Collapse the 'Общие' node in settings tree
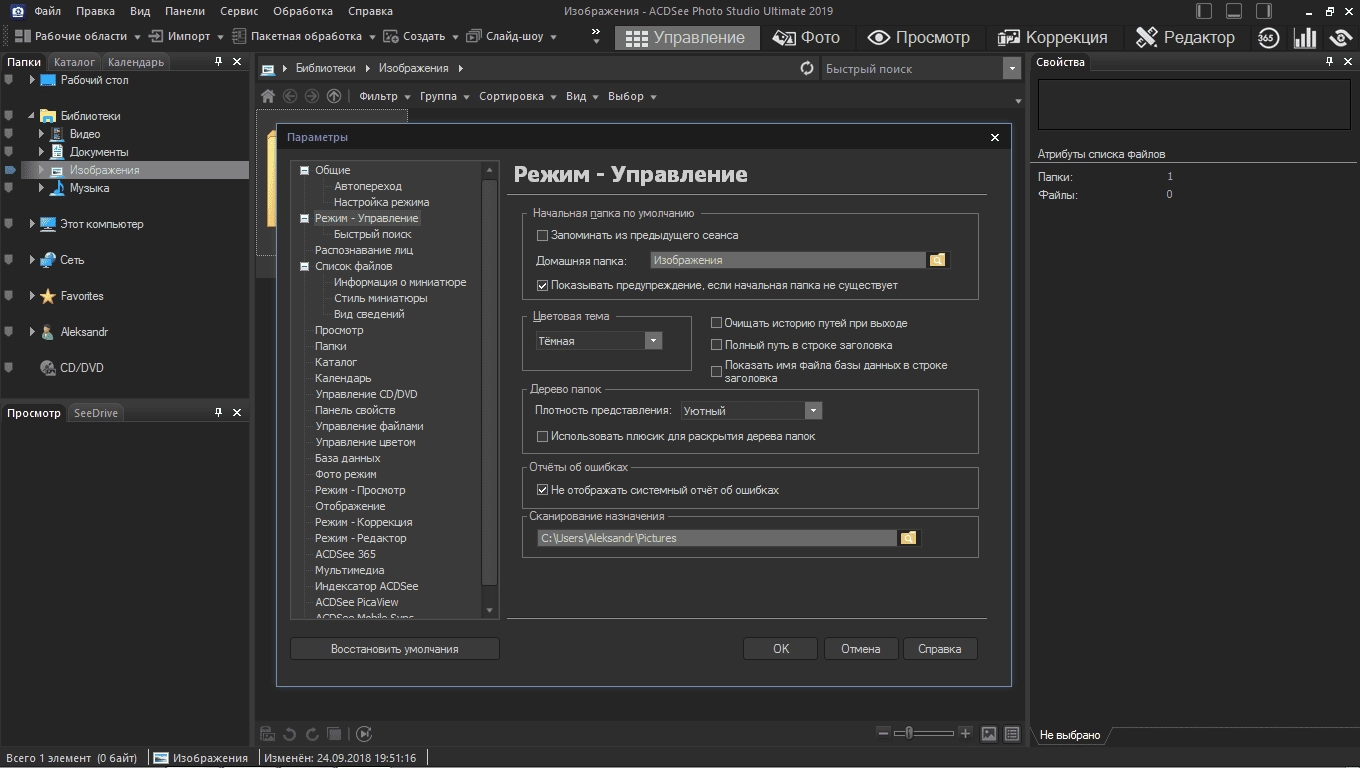1360x768 pixels. 305,171
